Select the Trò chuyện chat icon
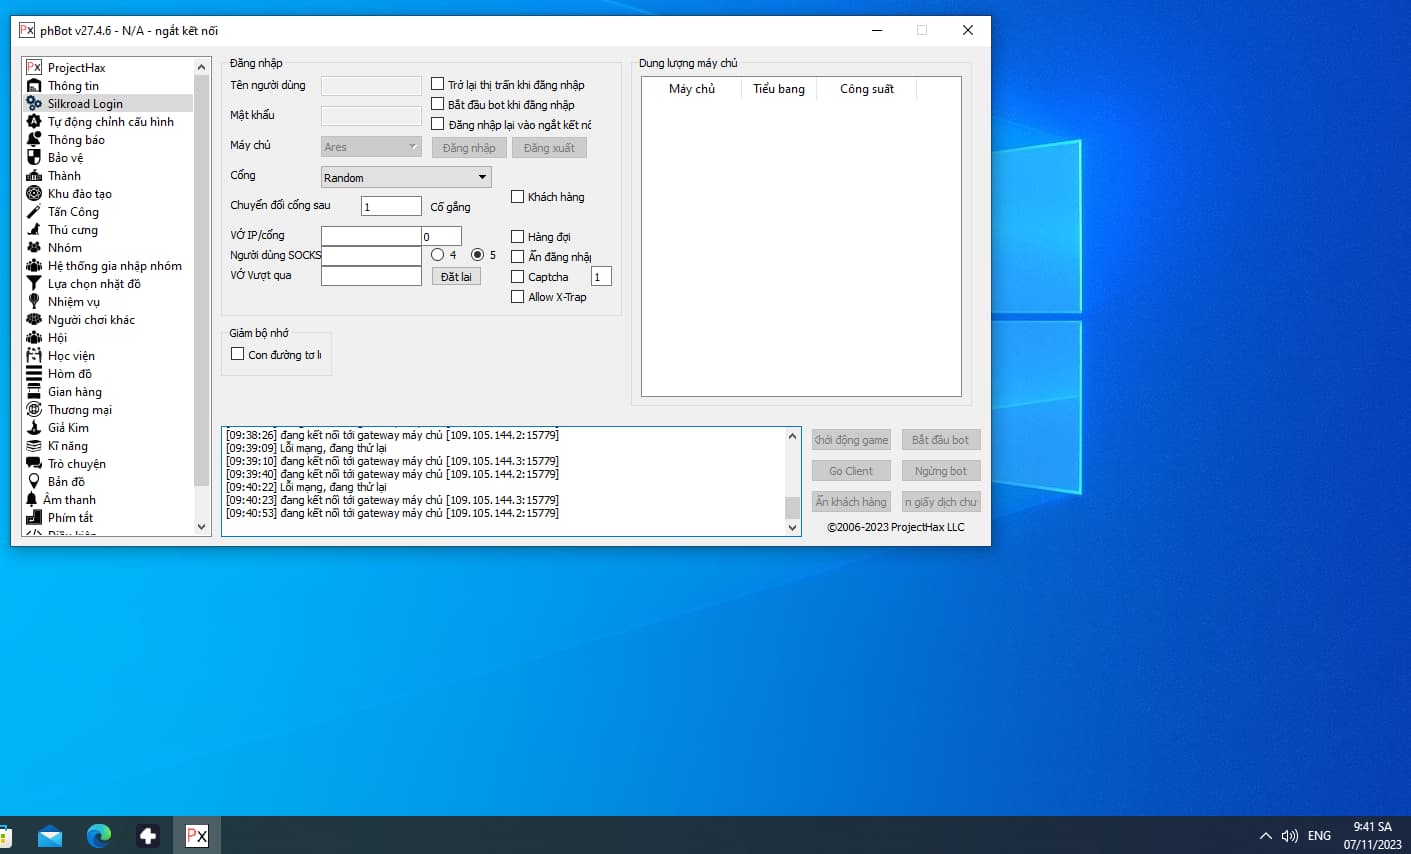This screenshot has width=1411, height=854. point(34,464)
